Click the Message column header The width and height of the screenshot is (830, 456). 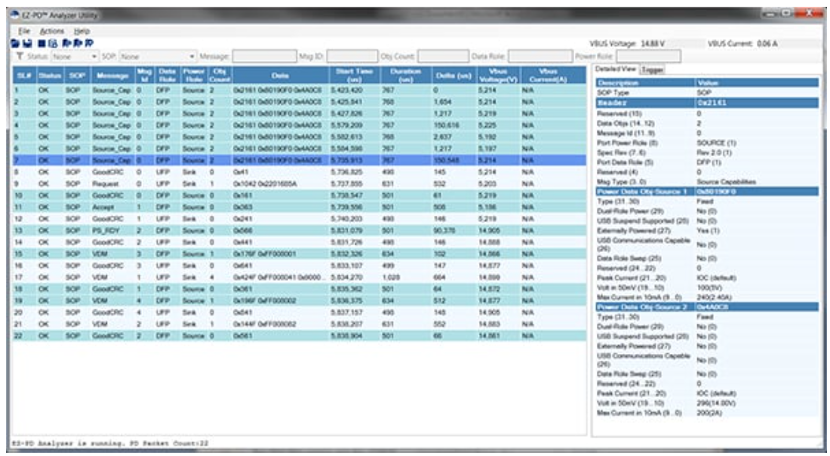point(111,75)
